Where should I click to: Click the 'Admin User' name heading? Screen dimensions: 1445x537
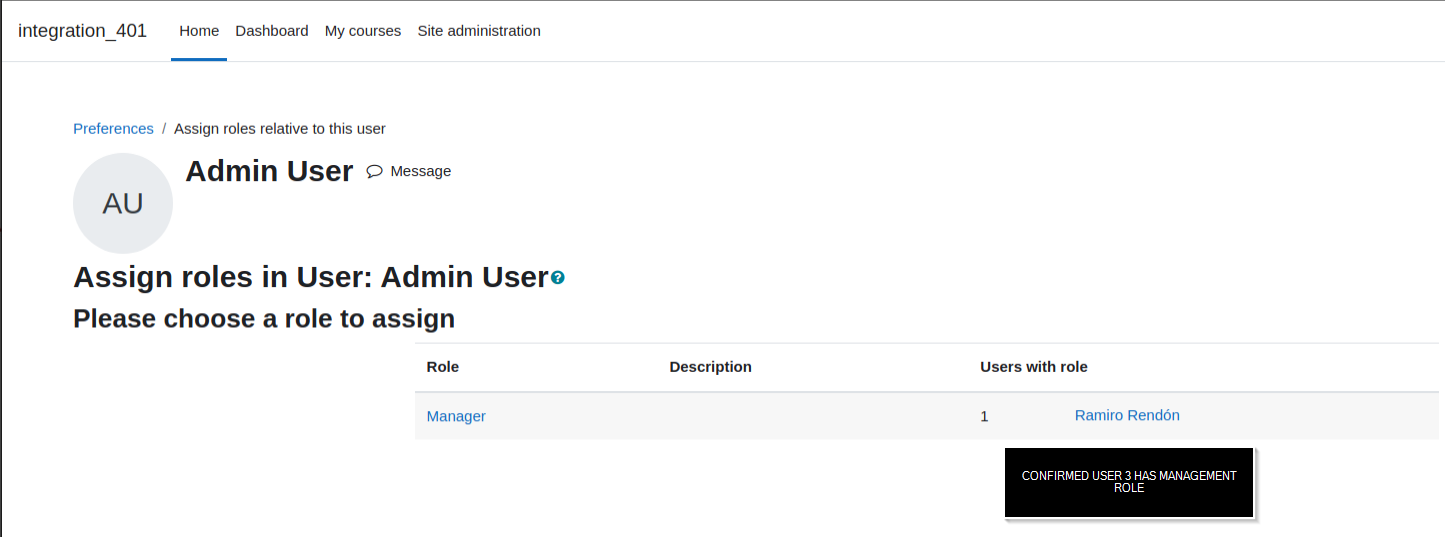[x=269, y=171]
